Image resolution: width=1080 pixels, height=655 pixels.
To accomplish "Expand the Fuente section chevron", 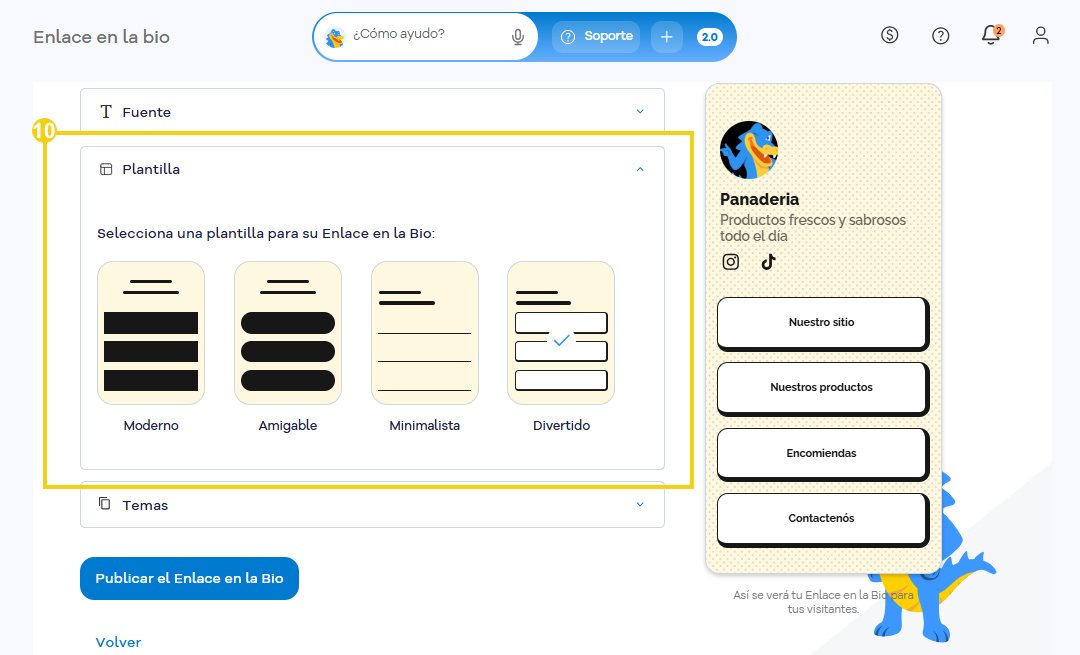I will (640, 112).
